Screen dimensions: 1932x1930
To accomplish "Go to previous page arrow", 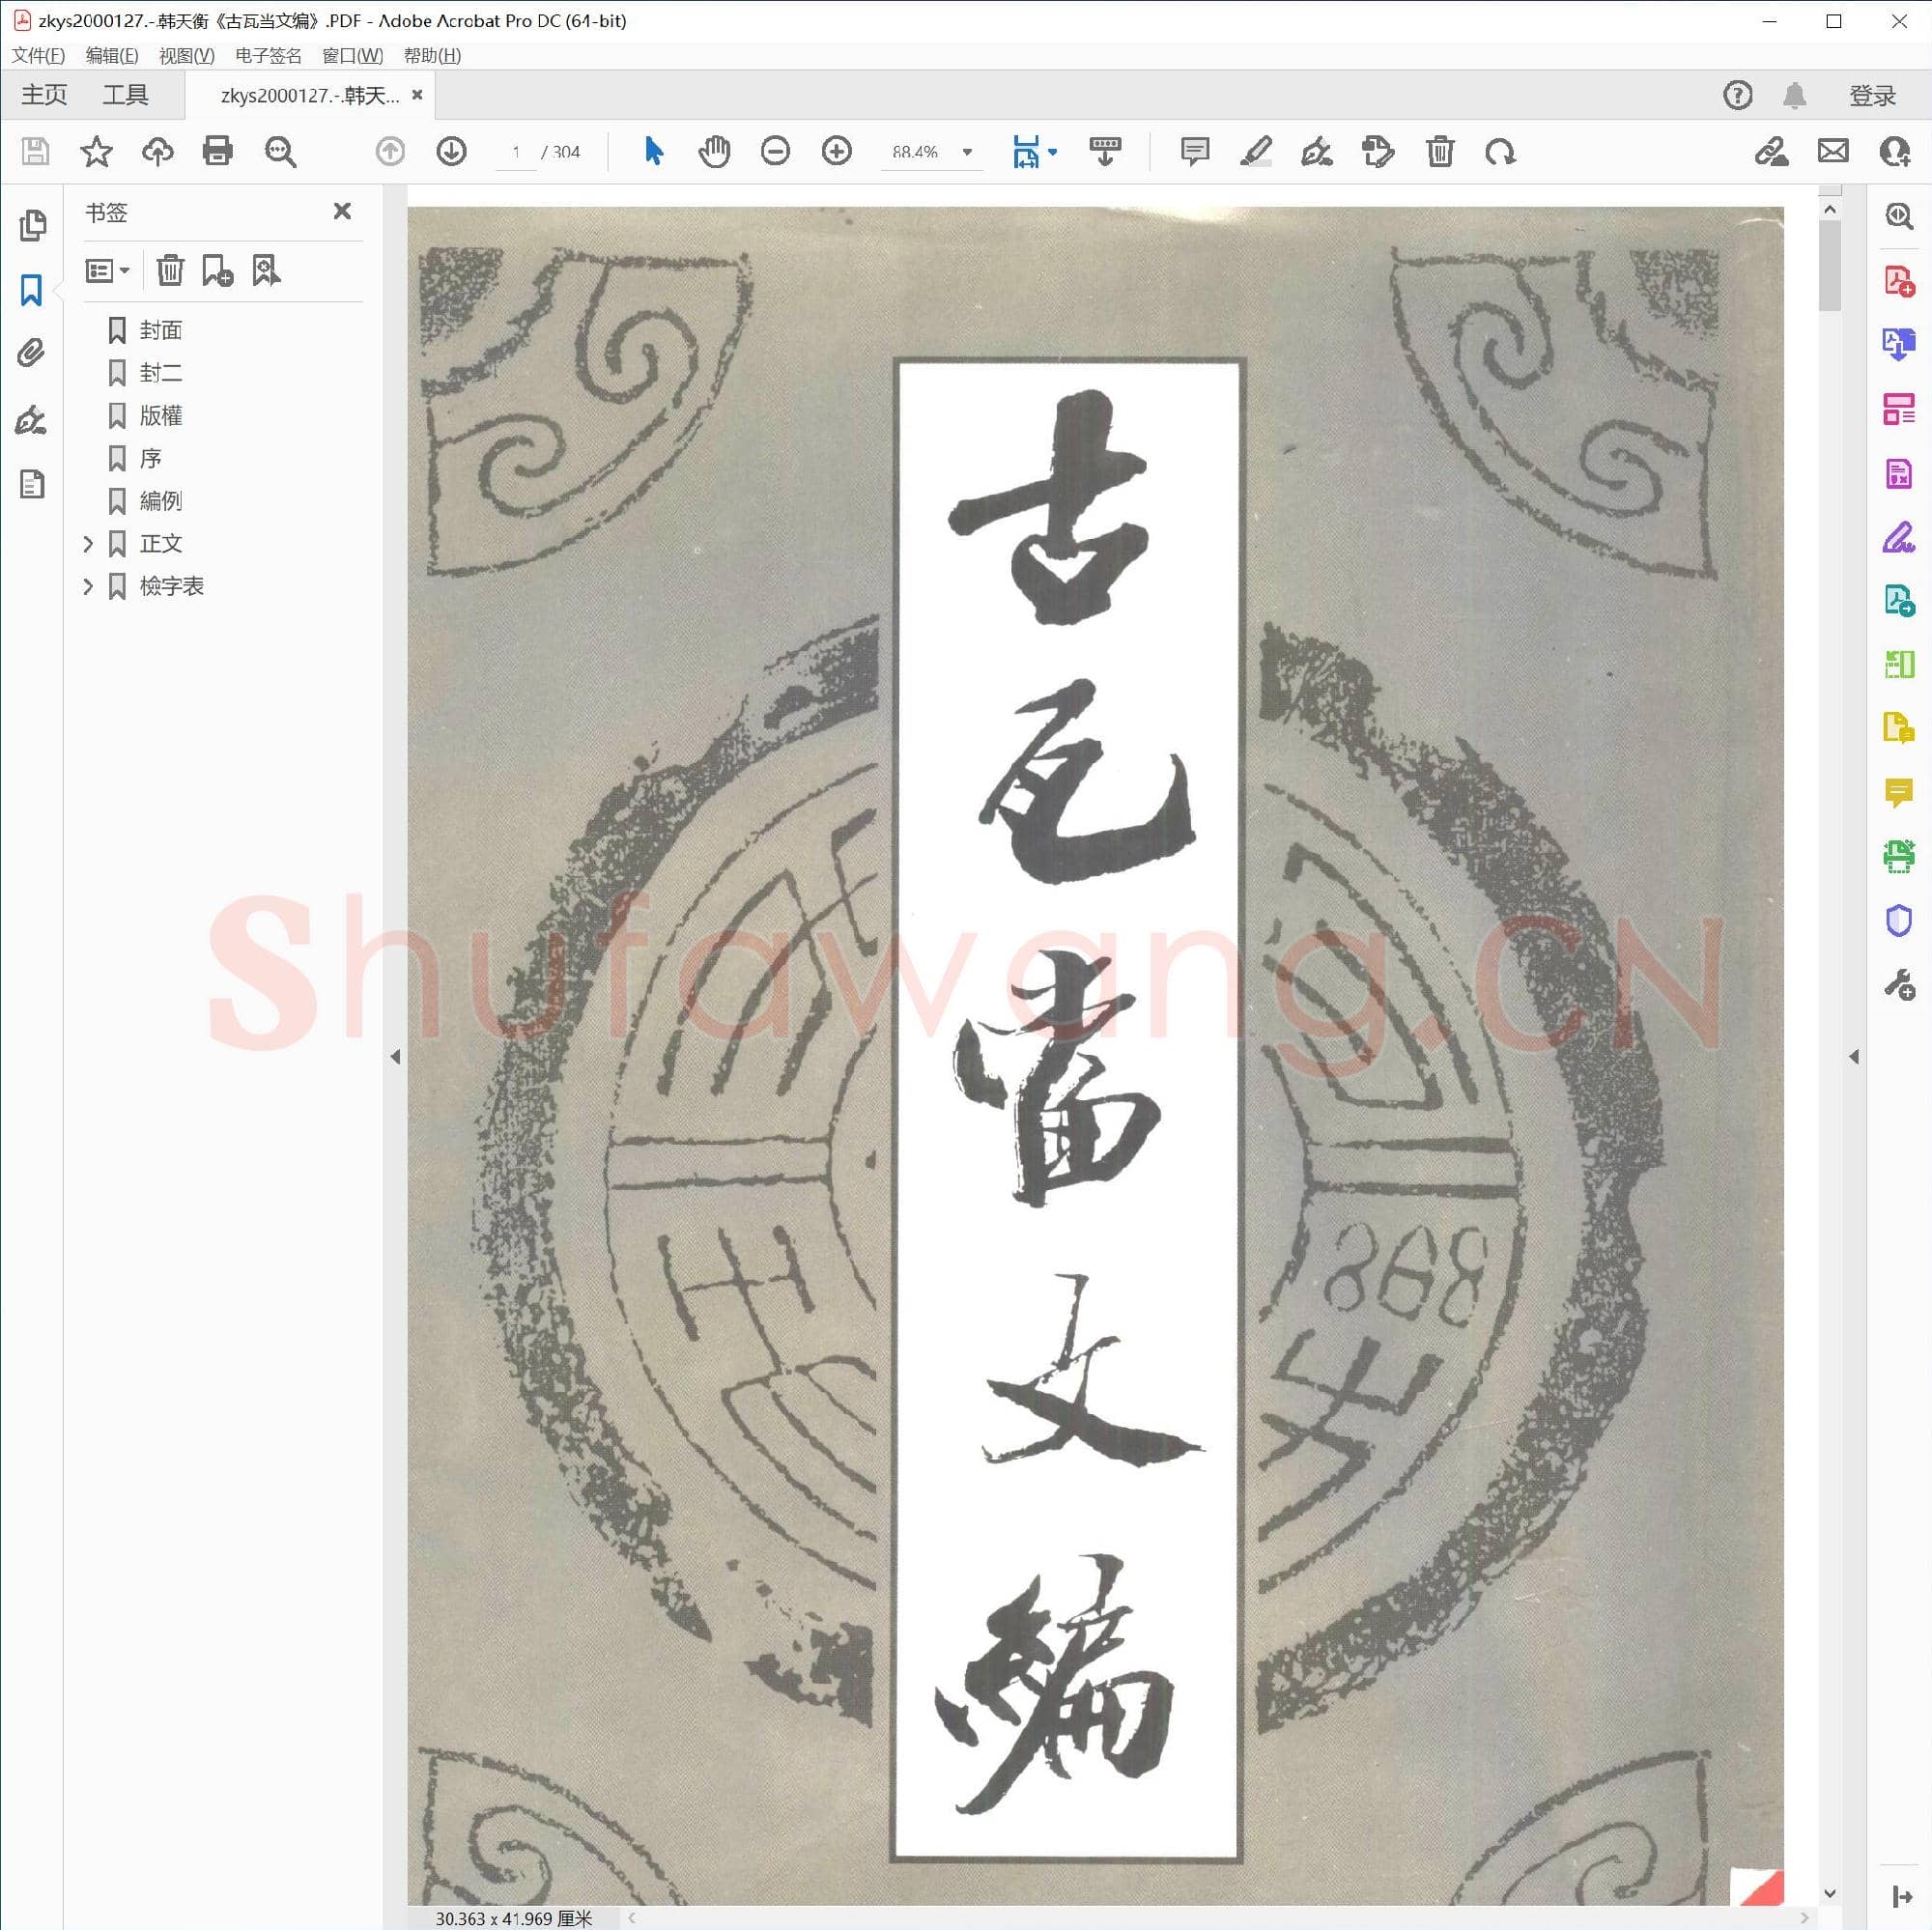I will (x=390, y=152).
